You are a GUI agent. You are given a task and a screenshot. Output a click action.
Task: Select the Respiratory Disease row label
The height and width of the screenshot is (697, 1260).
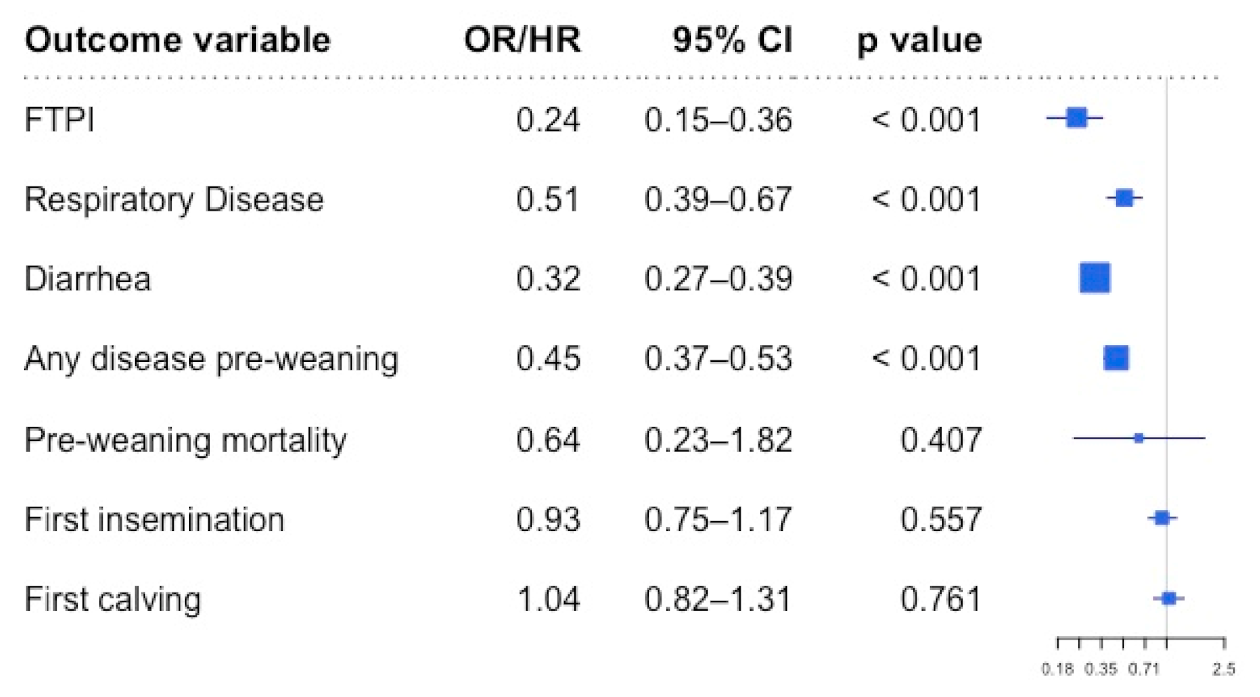tap(174, 200)
